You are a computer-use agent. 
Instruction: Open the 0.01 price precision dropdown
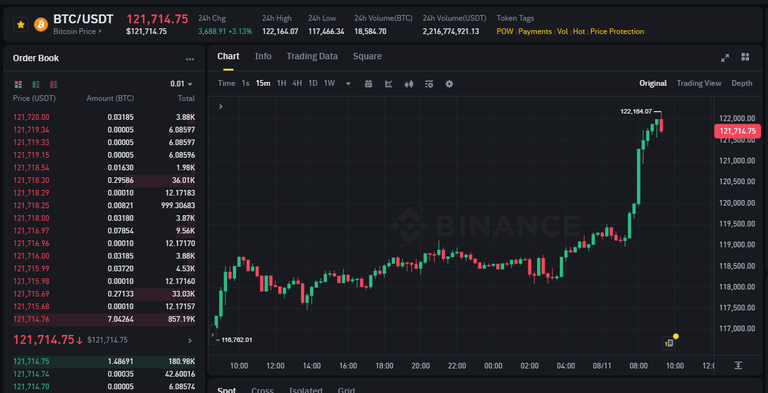[x=181, y=84]
